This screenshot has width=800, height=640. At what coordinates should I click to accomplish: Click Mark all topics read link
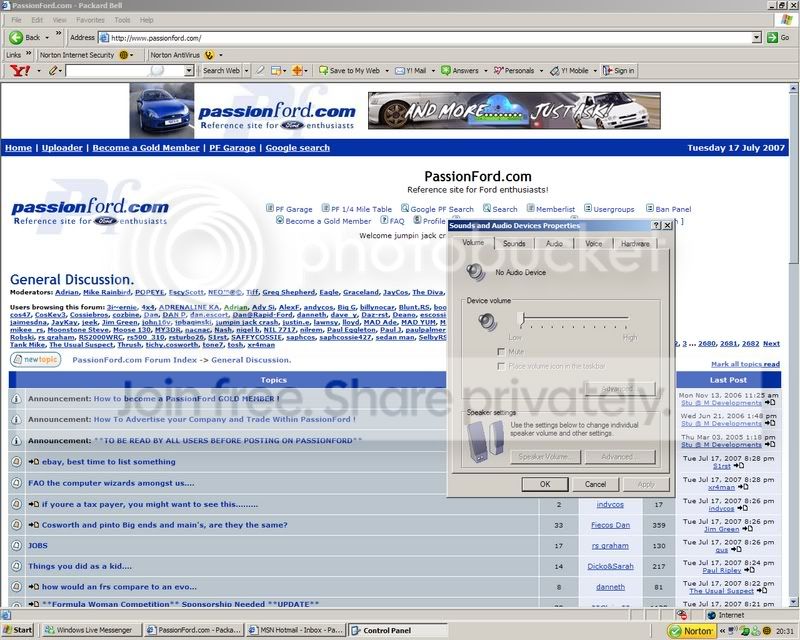point(745,364)
